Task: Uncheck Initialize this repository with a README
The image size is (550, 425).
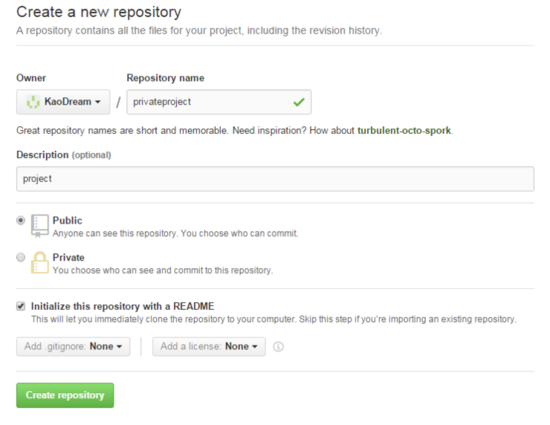Action: pyautogui.click(x=21, y=306)
